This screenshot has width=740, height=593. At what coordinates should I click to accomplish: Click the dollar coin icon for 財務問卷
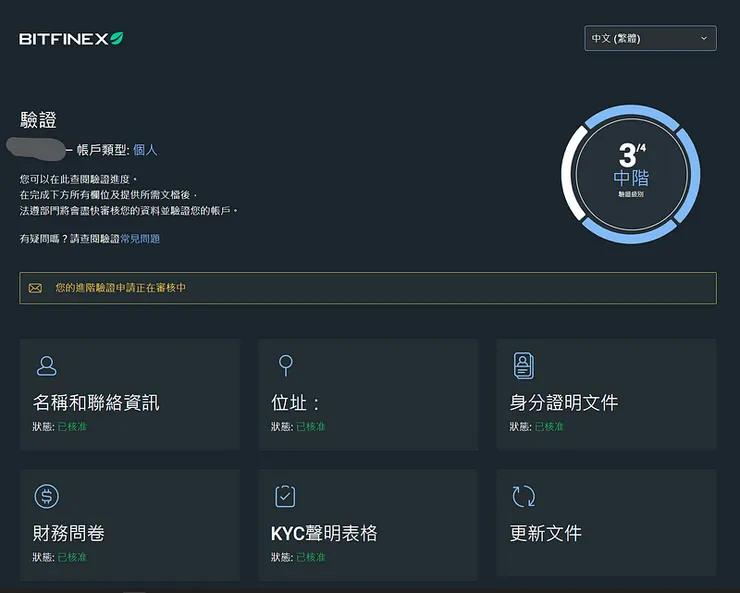point(47,496)
